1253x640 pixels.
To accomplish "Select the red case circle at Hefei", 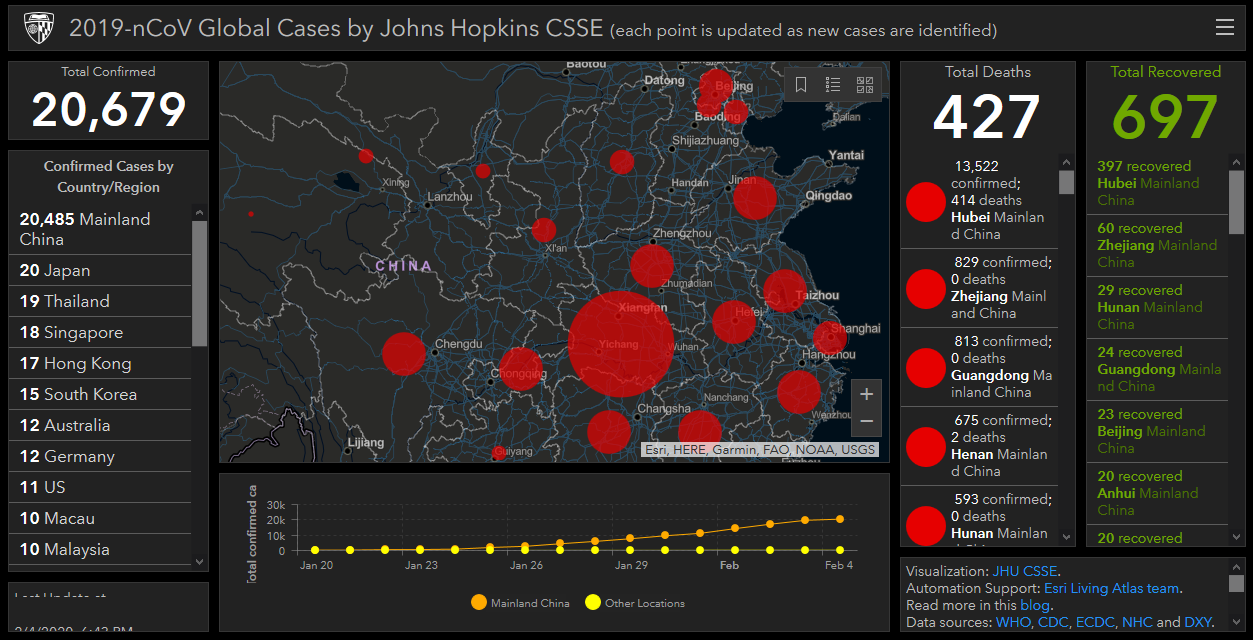I will coord(734,322).
